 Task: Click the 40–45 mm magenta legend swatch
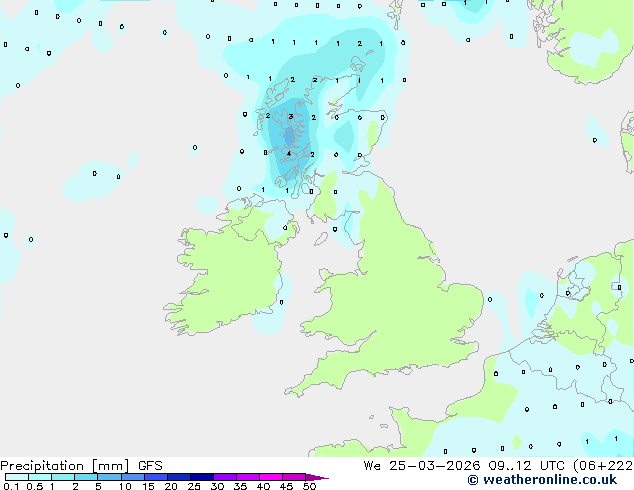point(271,477)
